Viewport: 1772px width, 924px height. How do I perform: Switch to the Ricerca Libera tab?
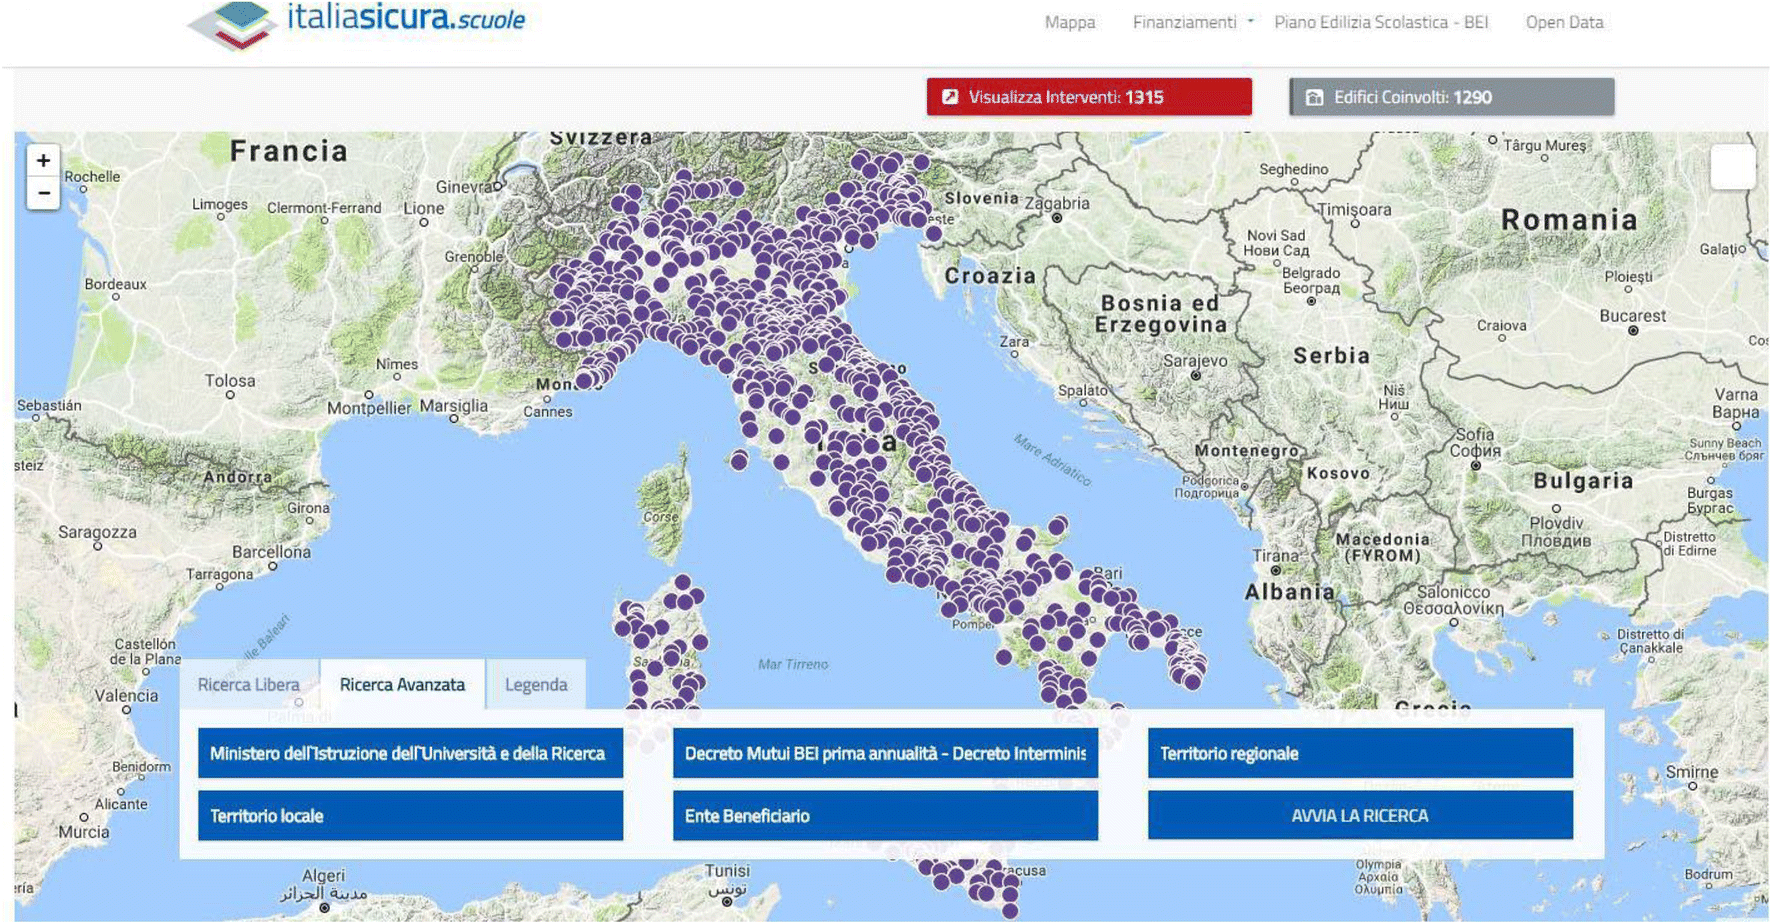click(249, 685)
